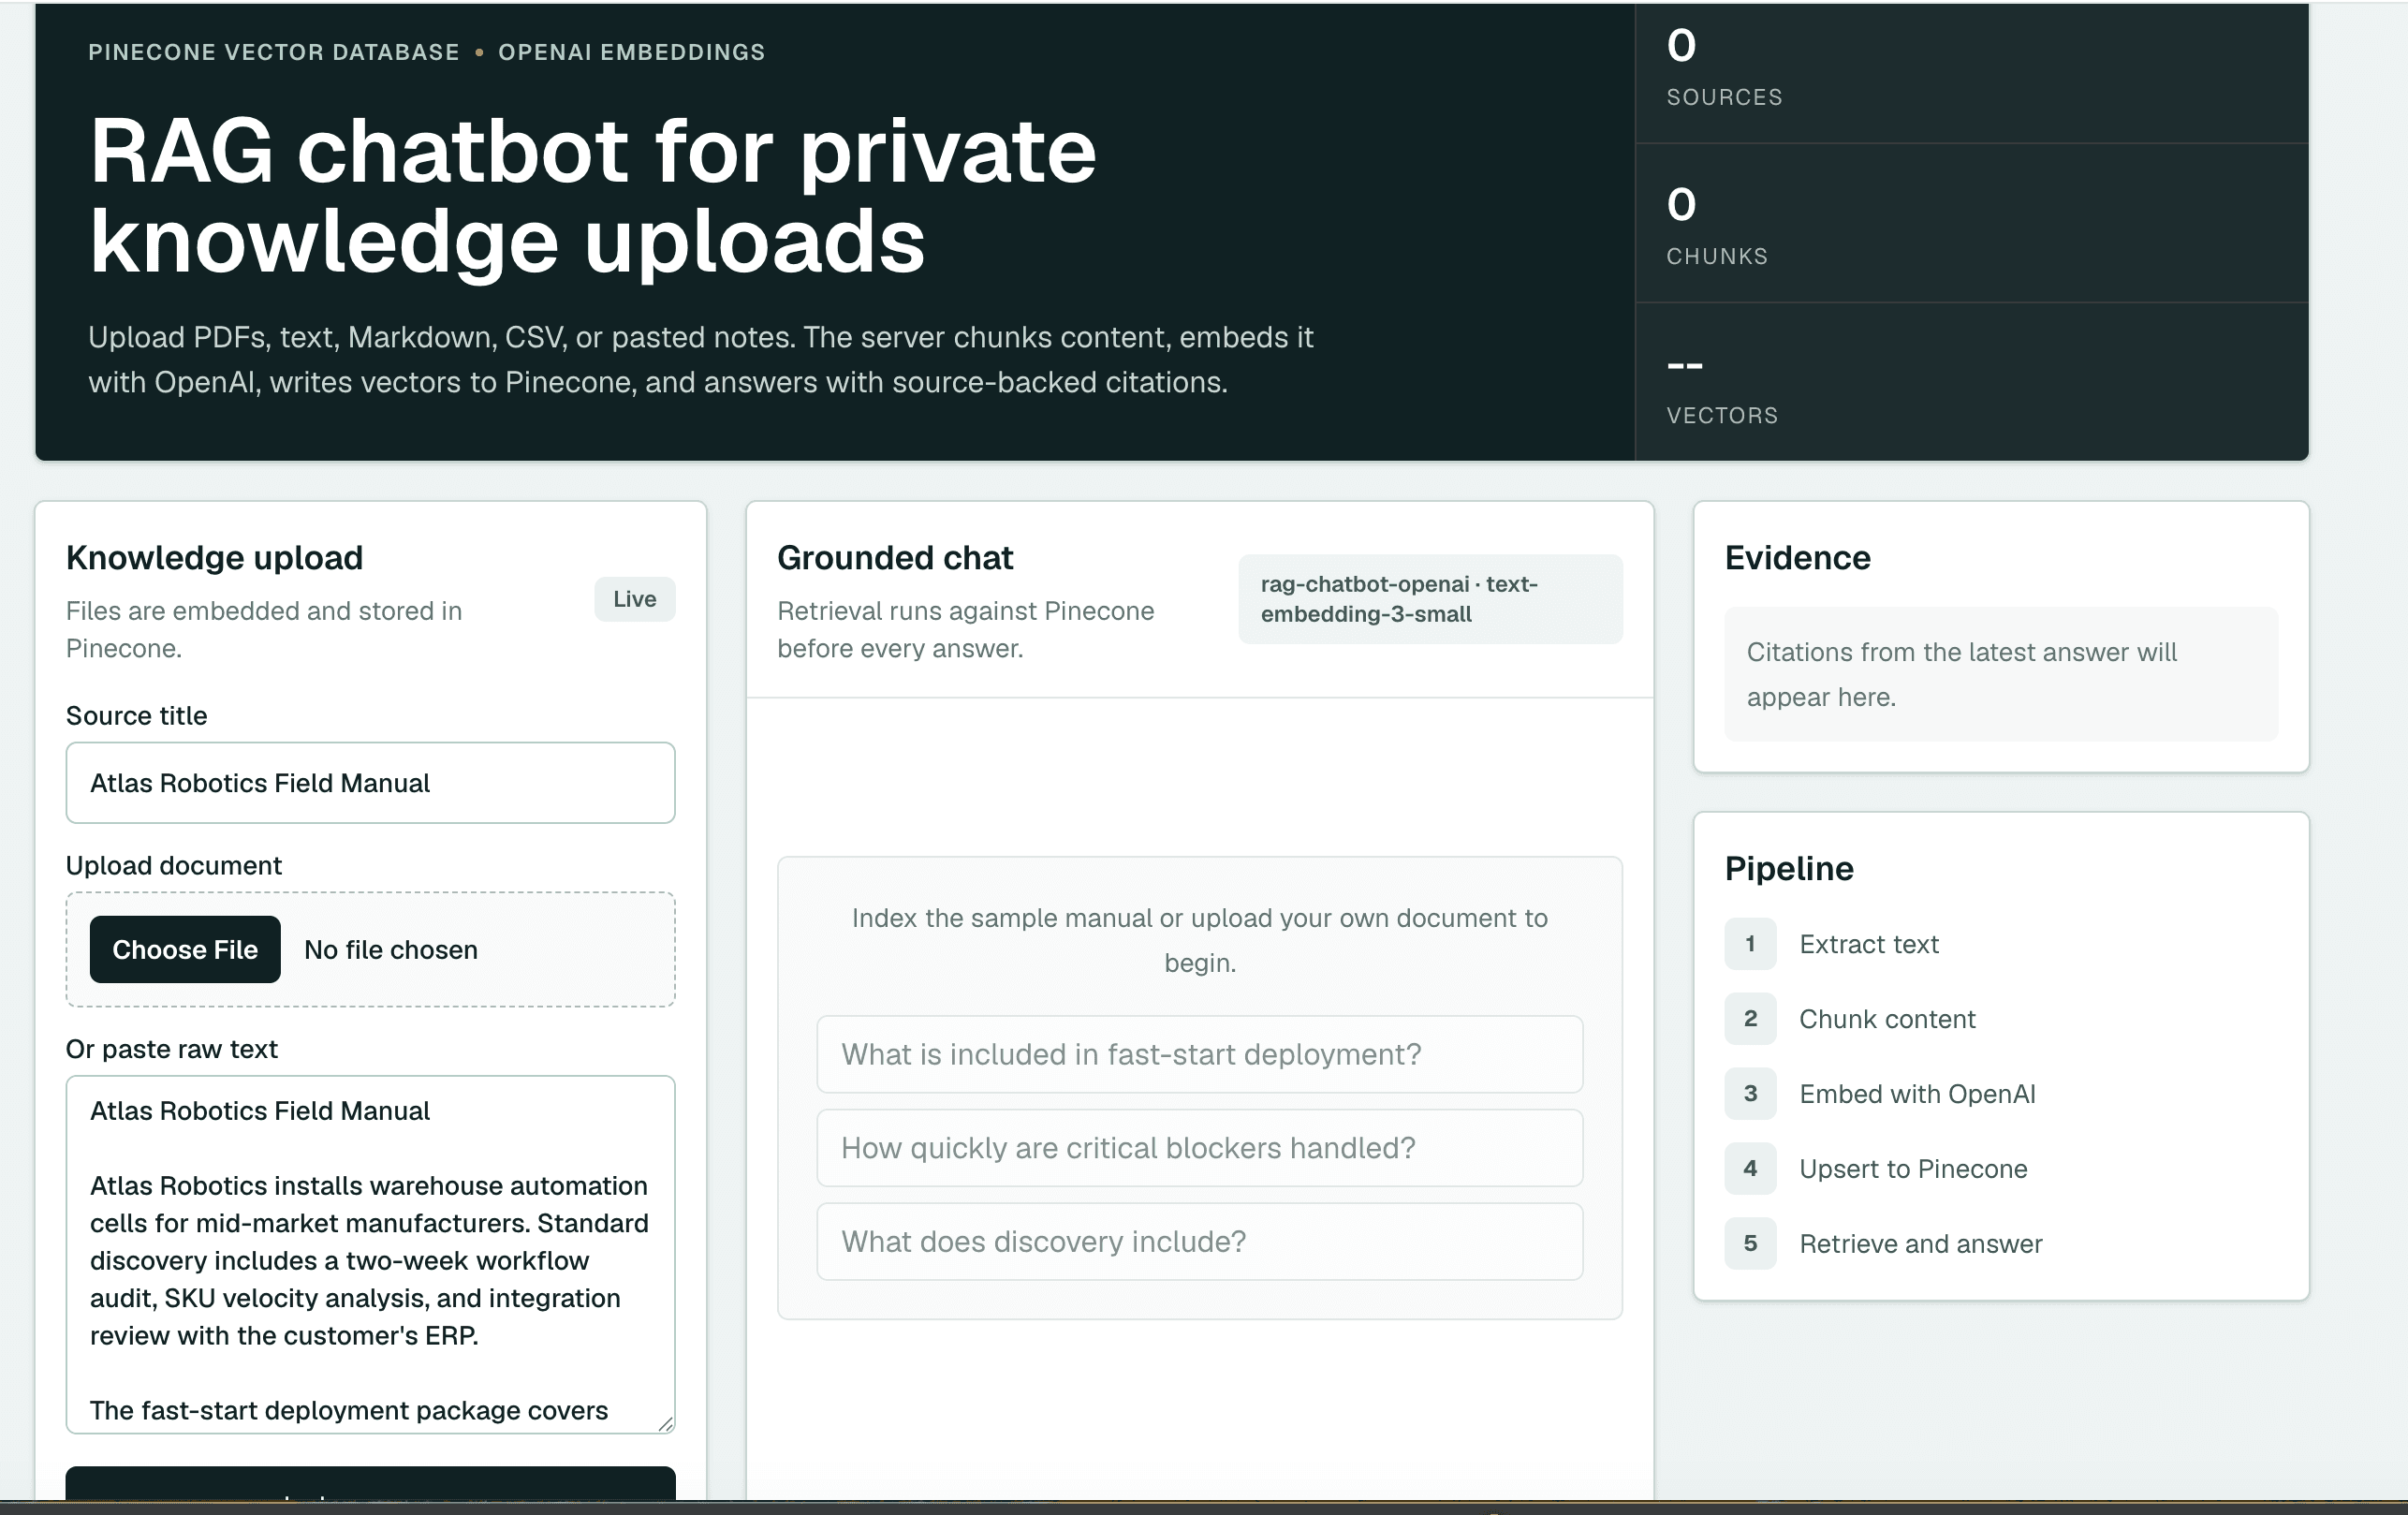Click the step 5 number badge in Pipeline
The width and height of the screenshot is (2408, 1515).
(1750, 1244)
